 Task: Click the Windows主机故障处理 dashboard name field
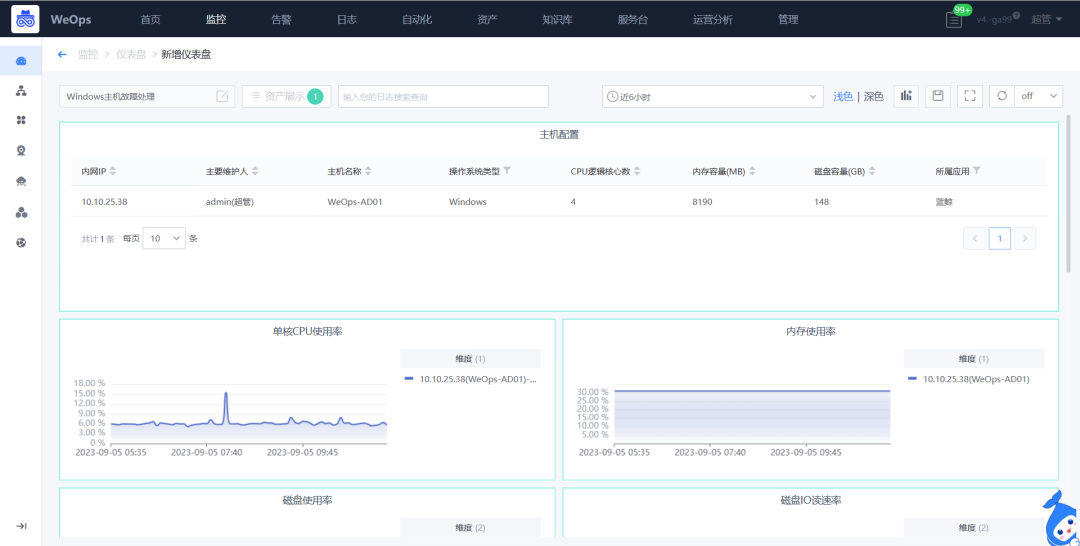click(147, 96)
